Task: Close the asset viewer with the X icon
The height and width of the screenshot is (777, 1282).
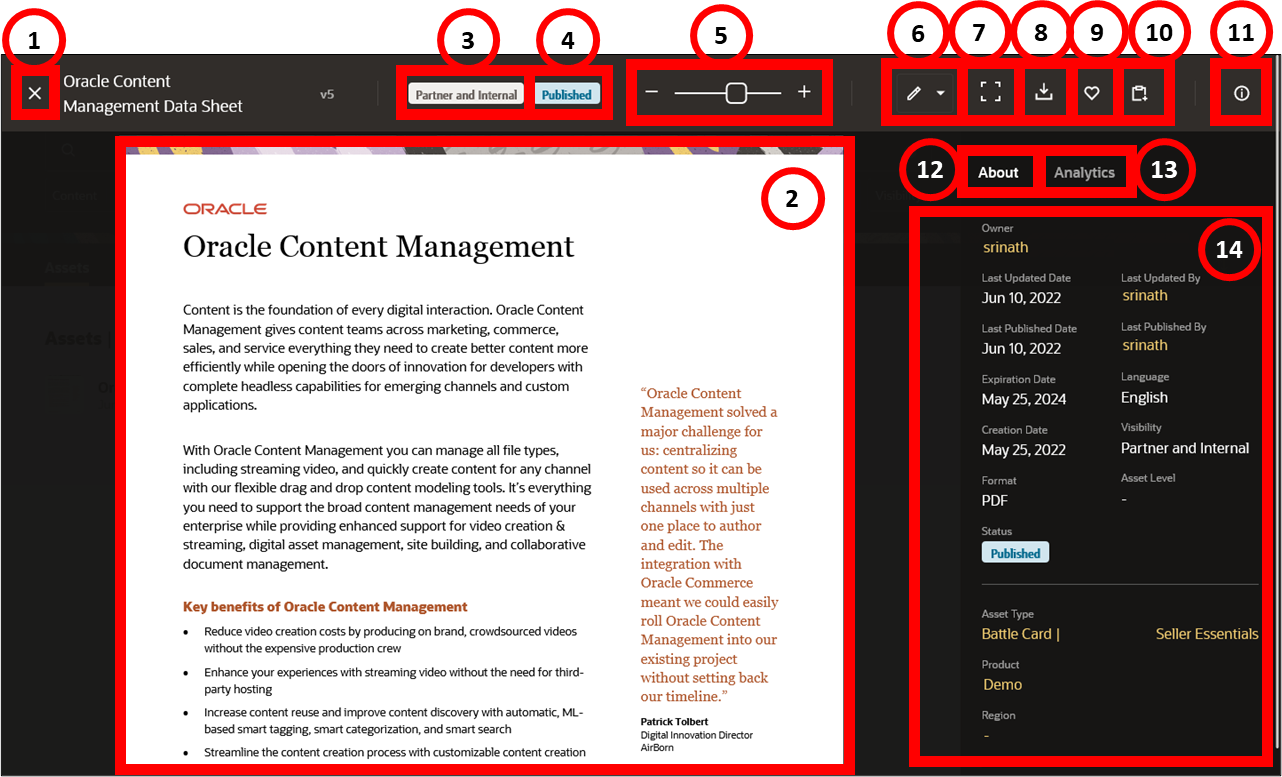Action: [x=35, y=94]
